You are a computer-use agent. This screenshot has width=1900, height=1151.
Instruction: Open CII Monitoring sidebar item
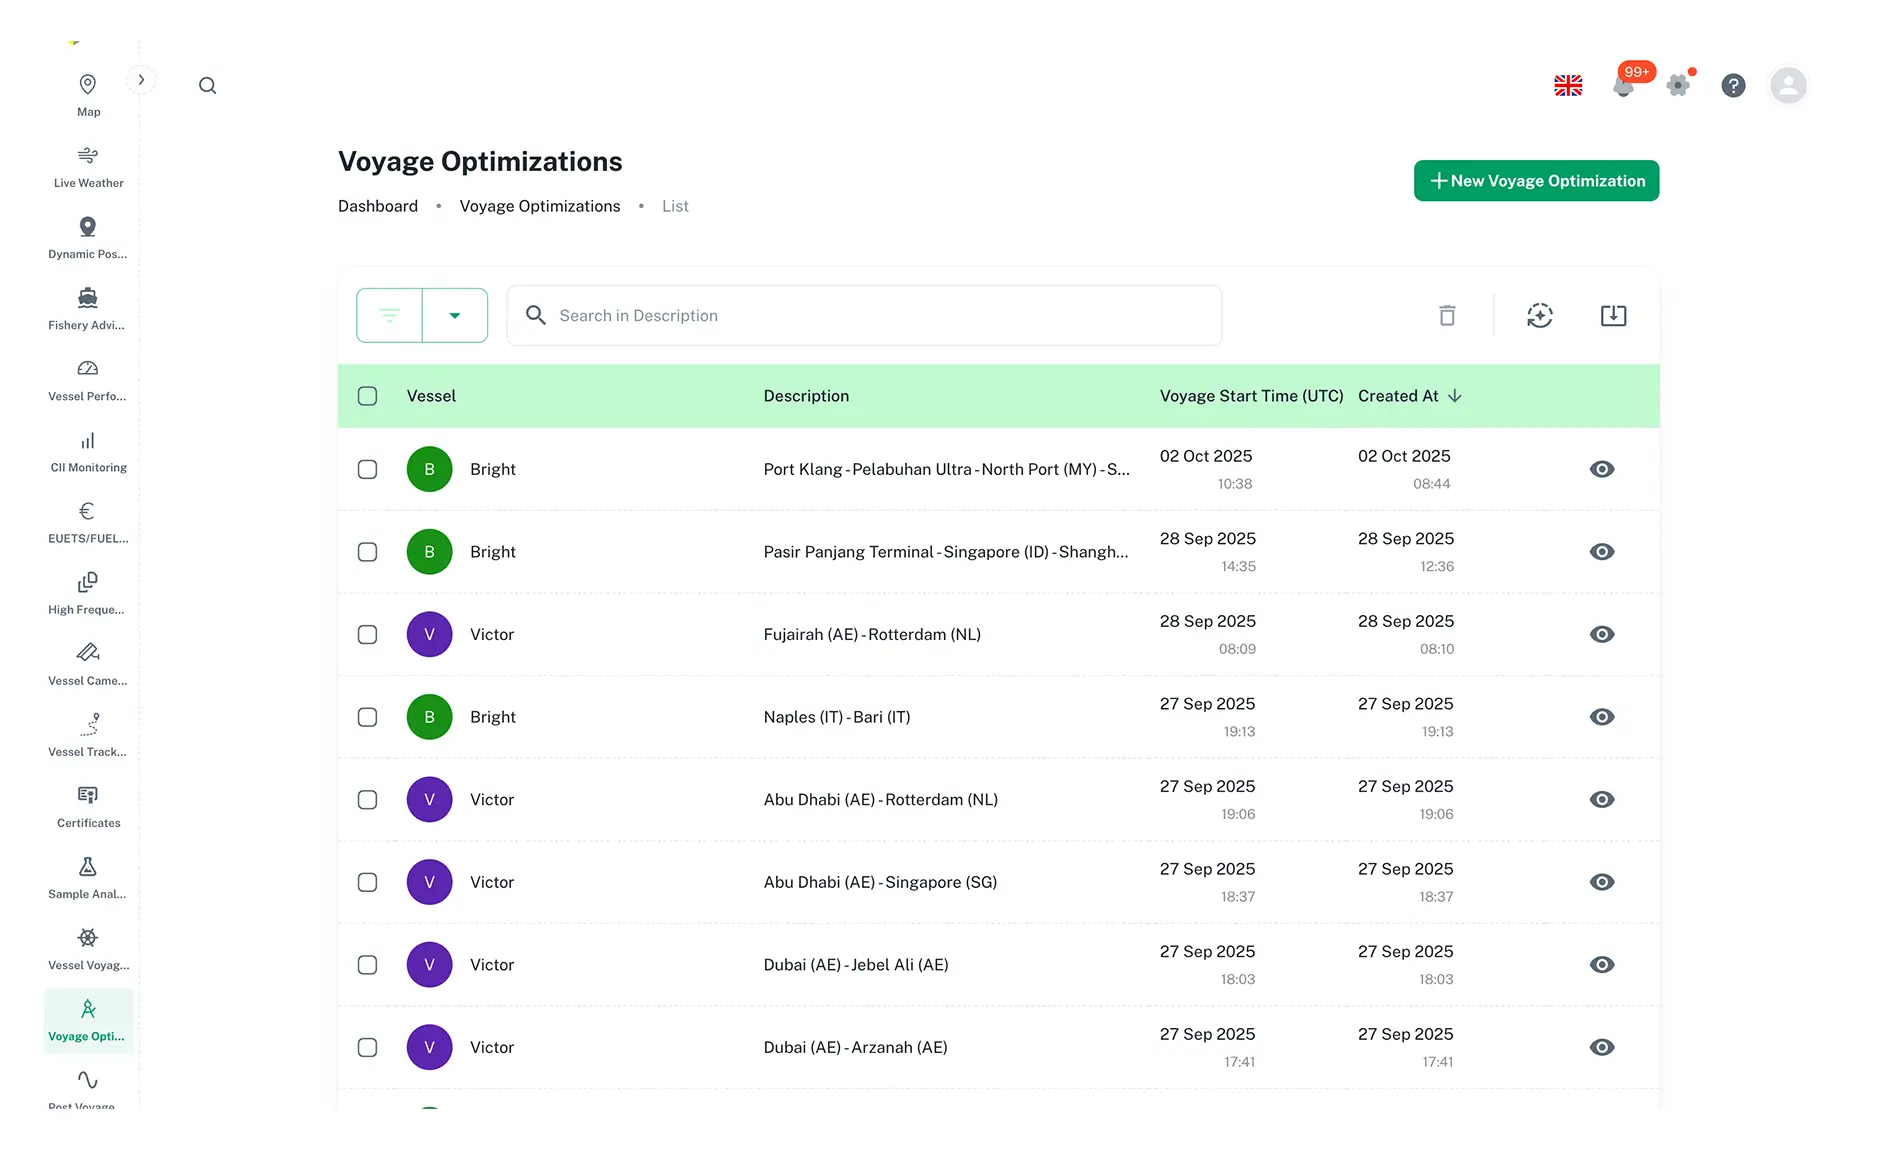click(x=88, y=451)
